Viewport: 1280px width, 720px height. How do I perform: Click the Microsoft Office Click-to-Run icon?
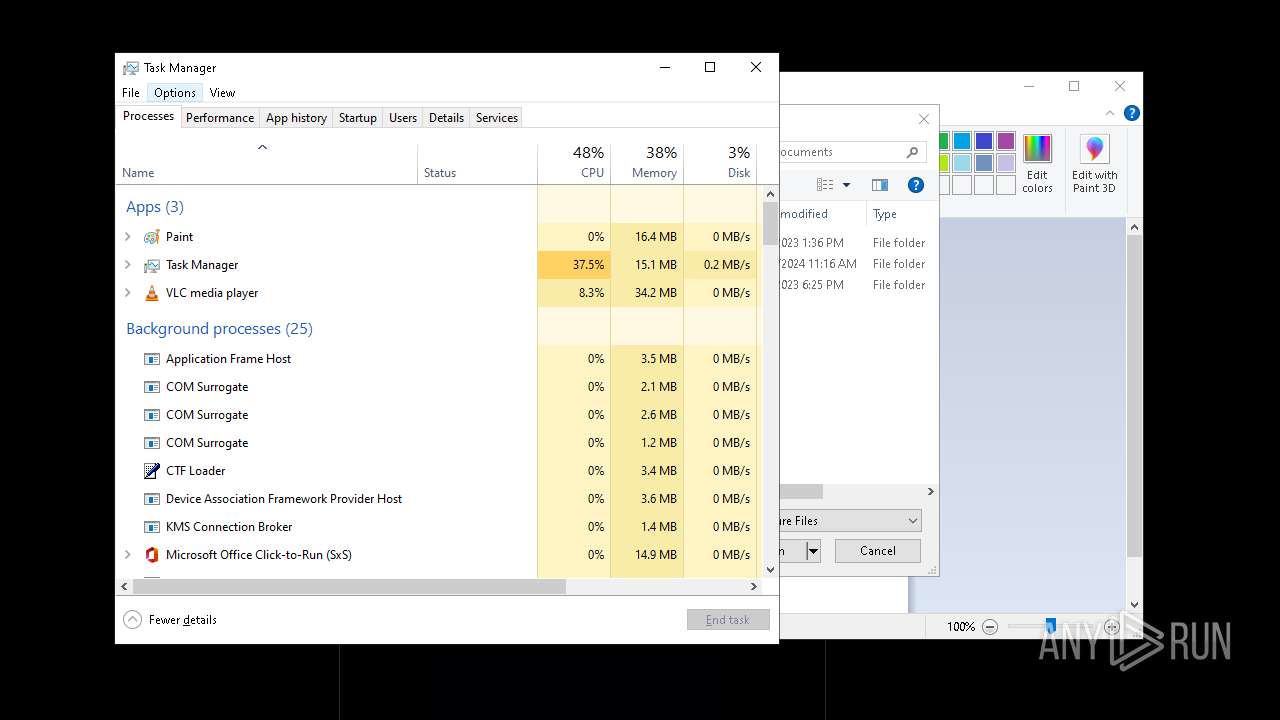151,555
